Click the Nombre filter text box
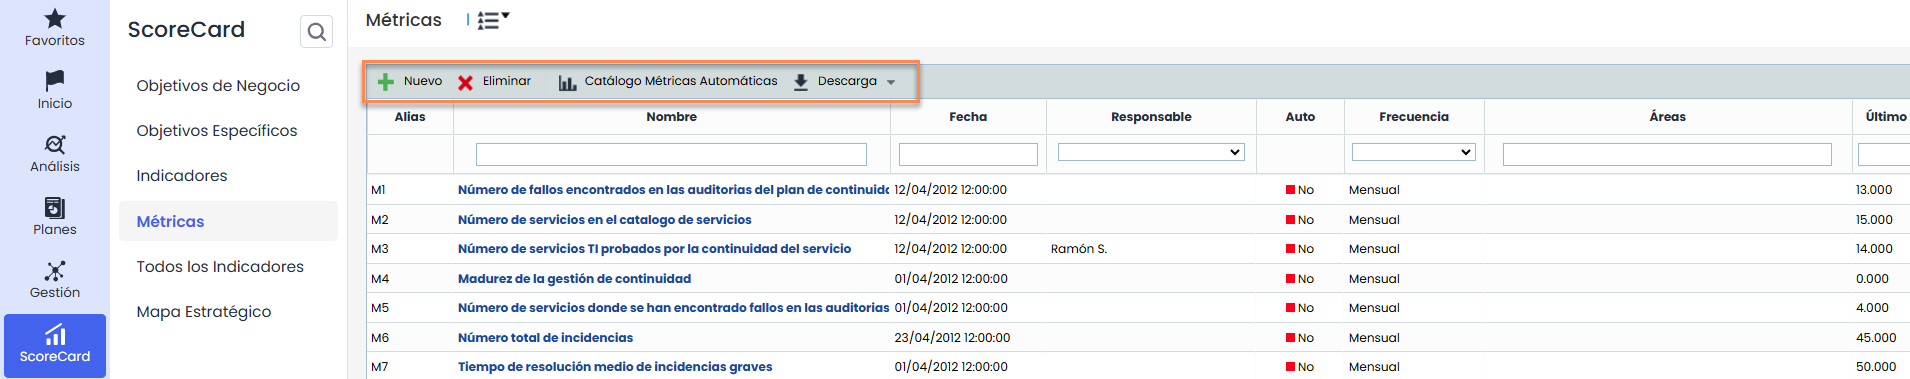 coord(671,154)
